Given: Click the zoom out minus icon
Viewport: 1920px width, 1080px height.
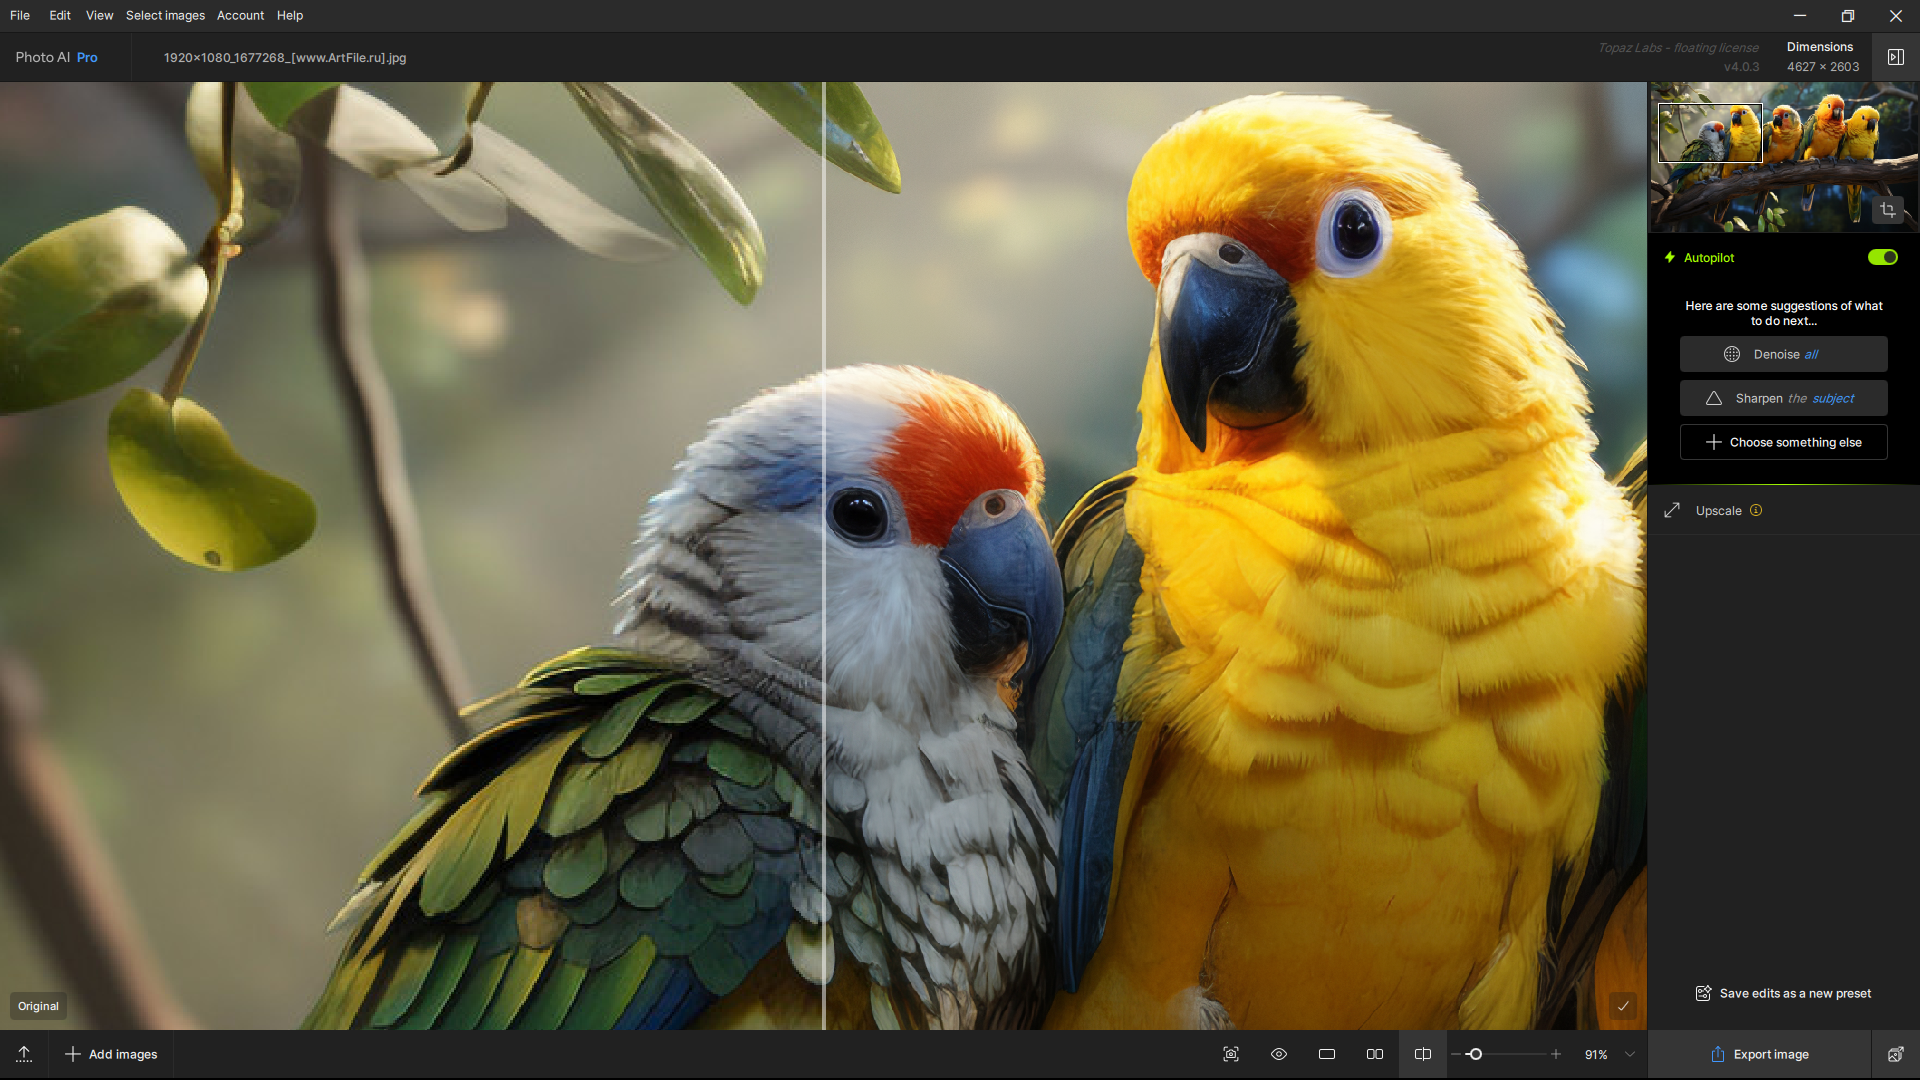Looking at the screenshot, I should 1455,1054.
